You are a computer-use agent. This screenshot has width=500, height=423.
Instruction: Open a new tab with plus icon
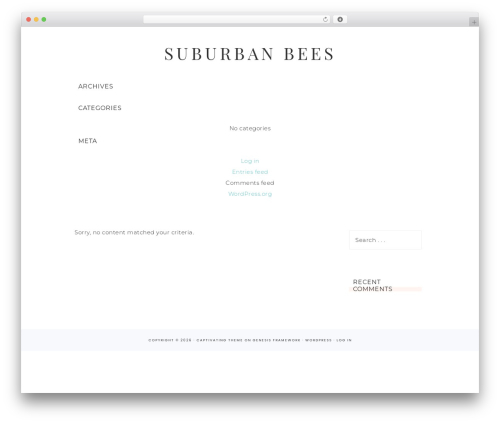[474, 22]
